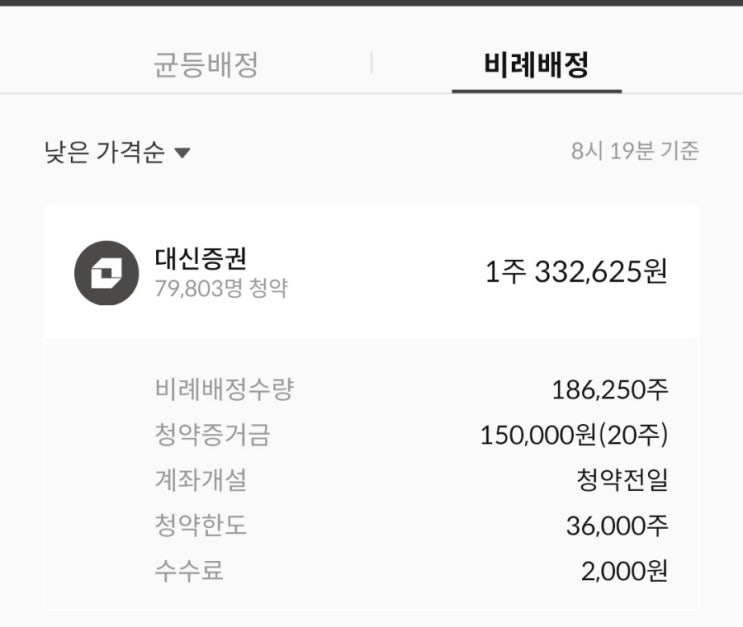The image size is (743, 627).
Task: Click the 대신증권 circular logo icon
Action: [107, 273]
